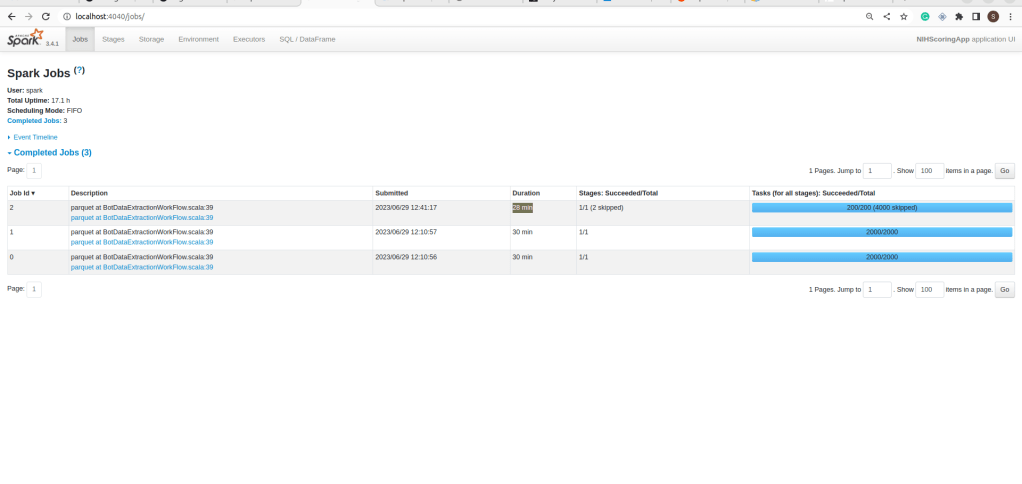1022x484 pixels.
Task: Collapse the Completed Jobs (3) section
Action: point(52,153)
